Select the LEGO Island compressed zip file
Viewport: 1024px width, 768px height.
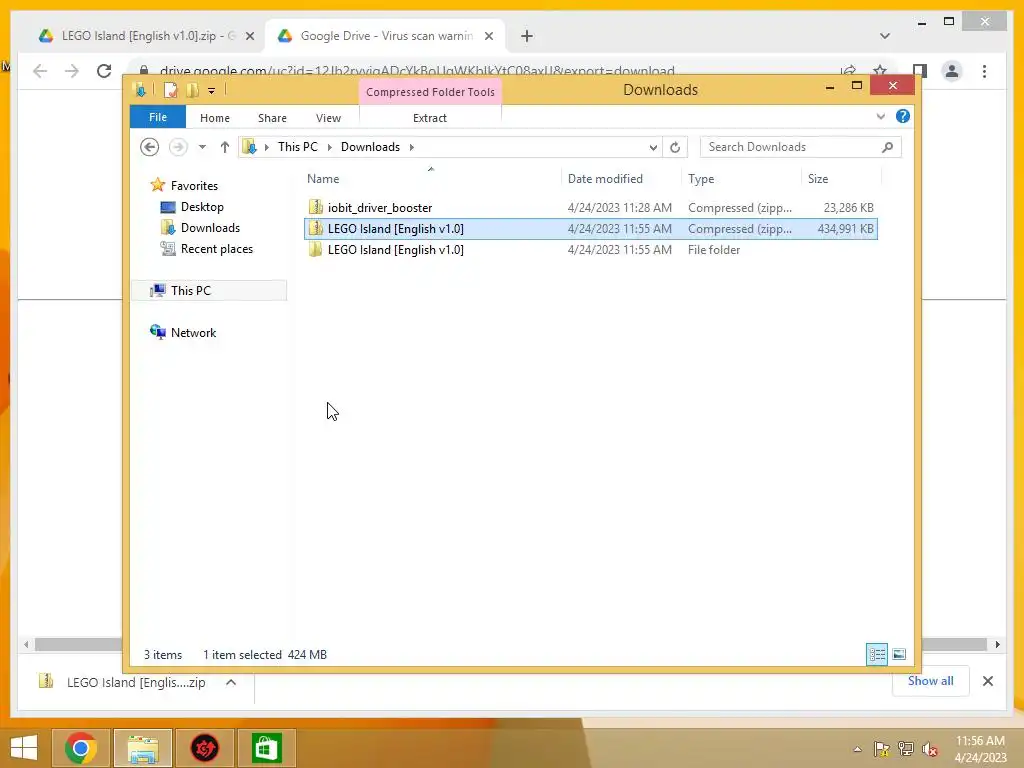point(590,229)
